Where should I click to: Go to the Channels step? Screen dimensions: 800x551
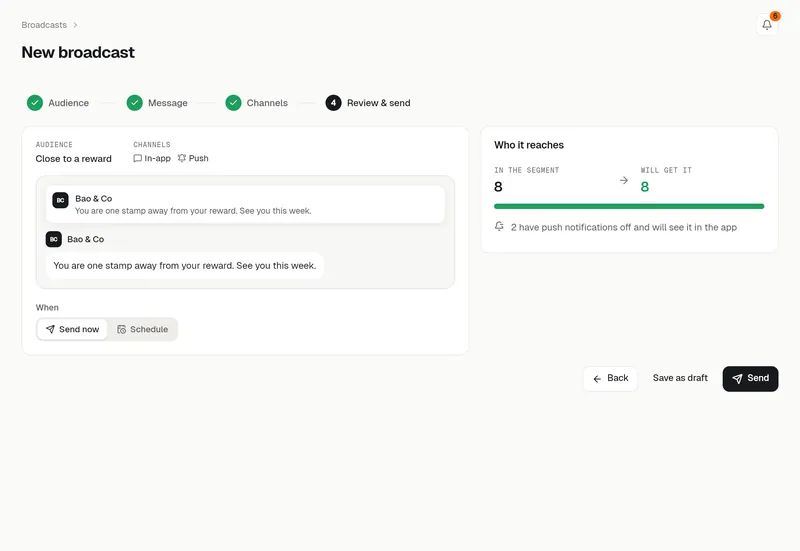click(x=257, y=103)
